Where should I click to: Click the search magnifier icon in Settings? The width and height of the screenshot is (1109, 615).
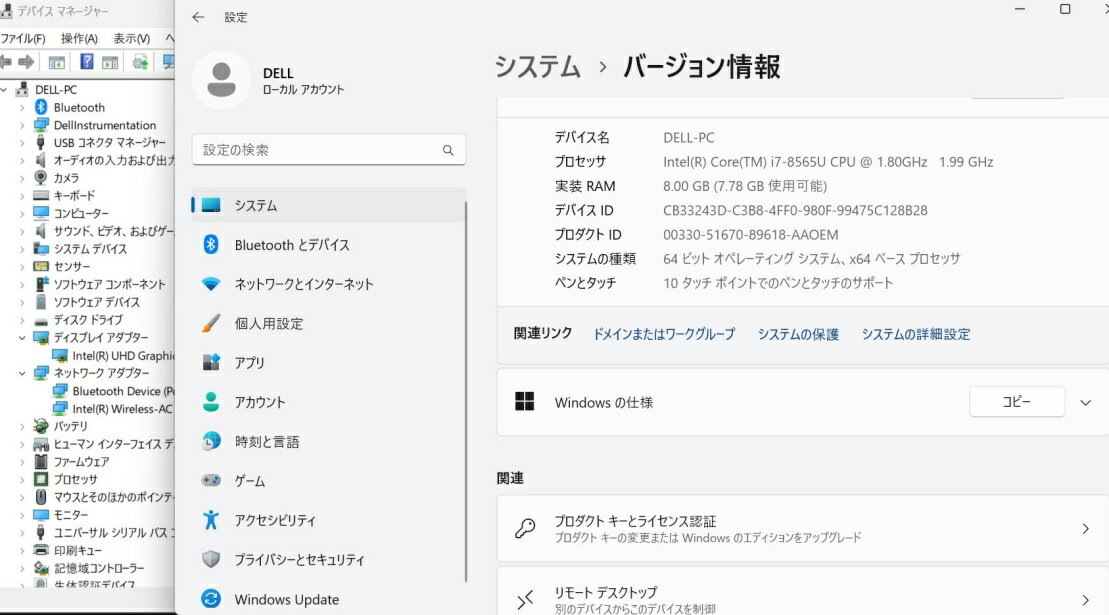coord(448,150)
